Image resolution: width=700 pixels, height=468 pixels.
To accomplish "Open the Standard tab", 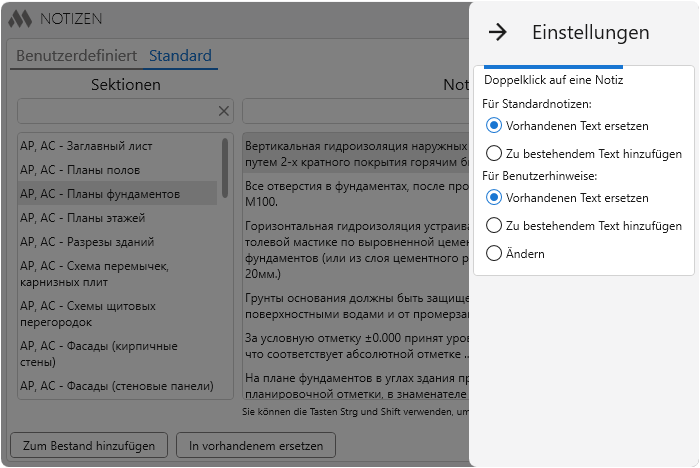I will click(x=180, y=56).
